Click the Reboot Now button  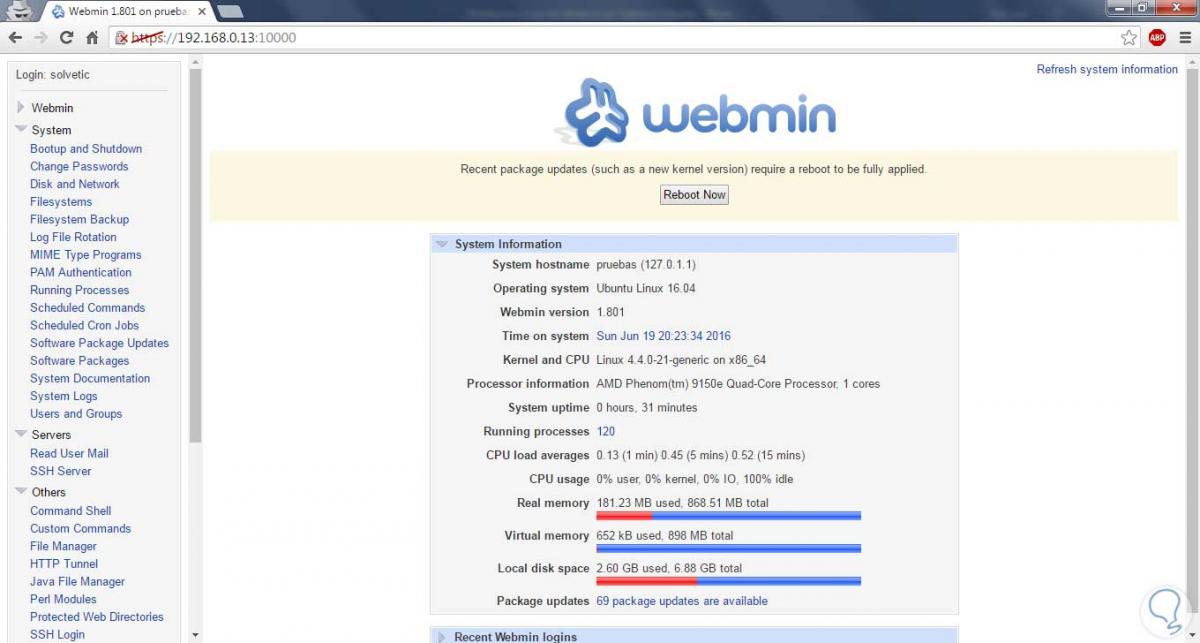click(x=694, y=195)
